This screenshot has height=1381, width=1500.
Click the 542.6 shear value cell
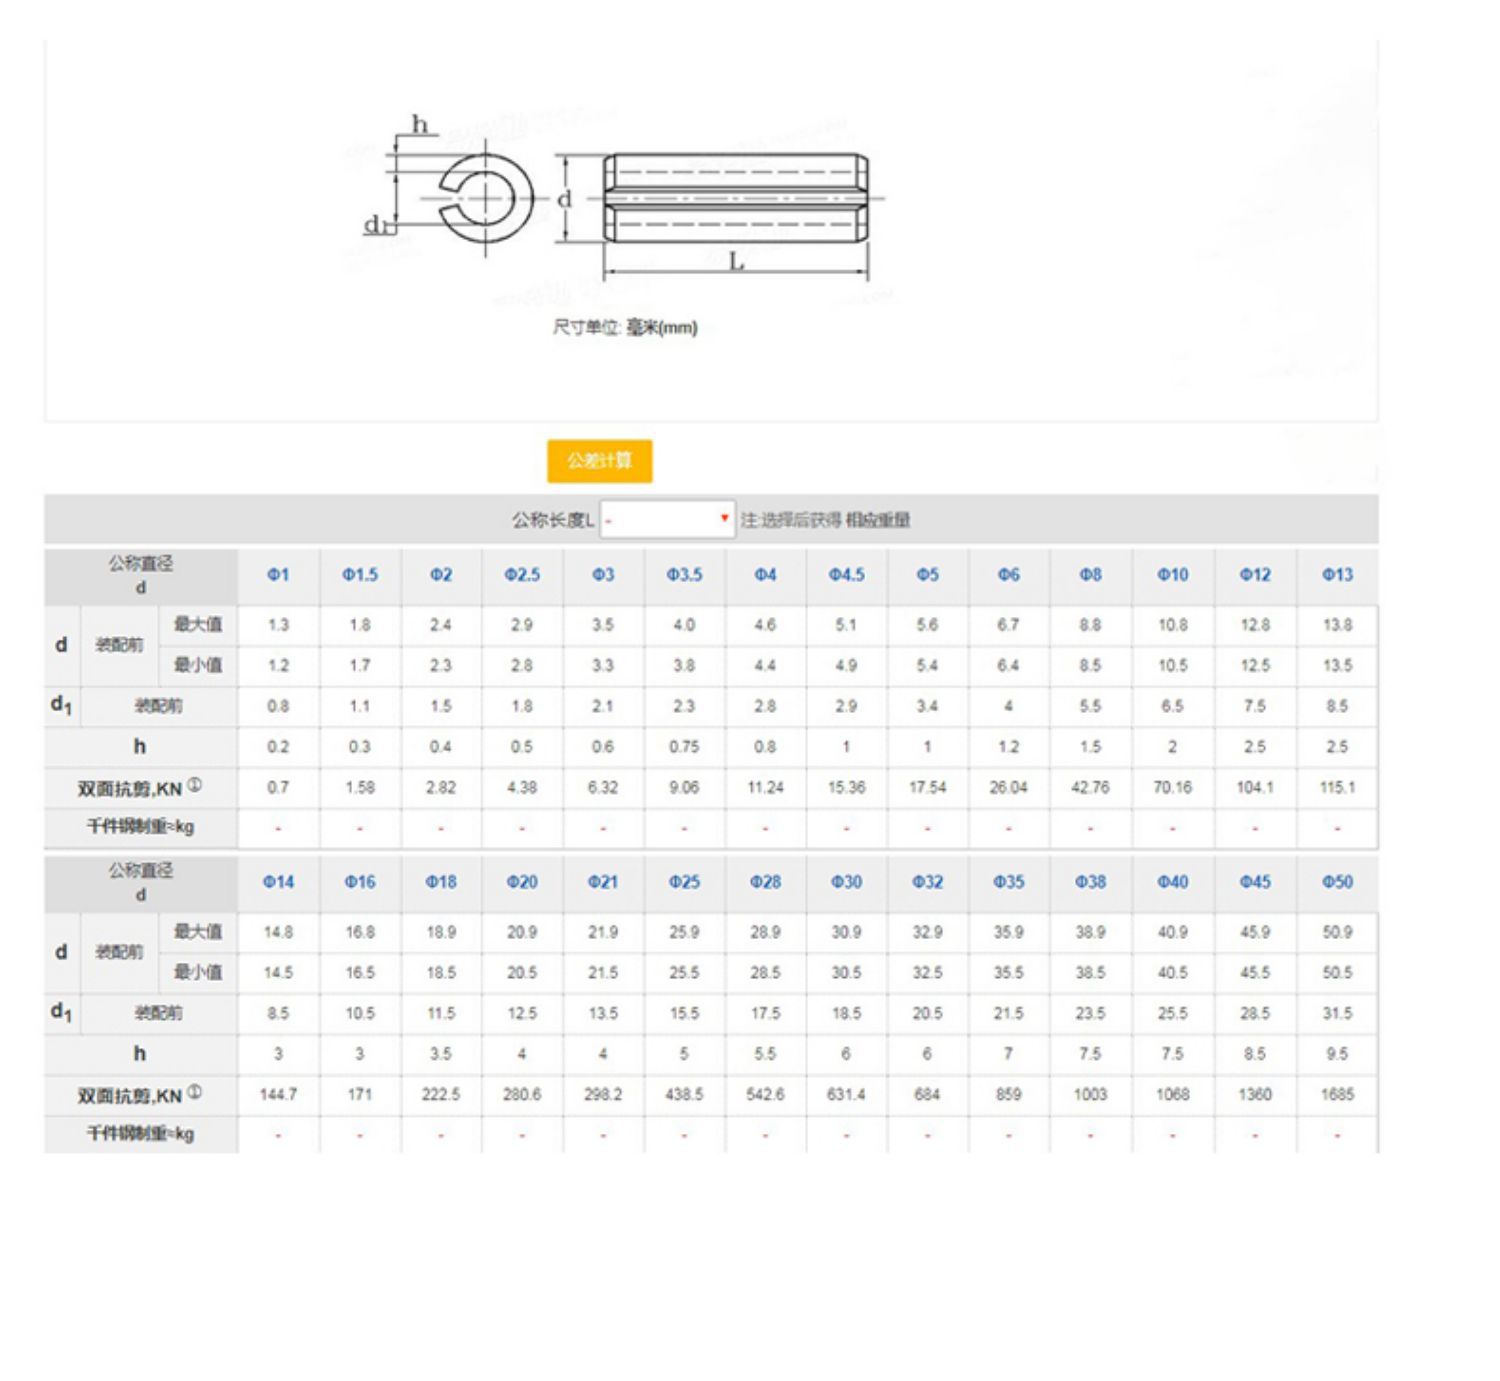click(765, 1095)
